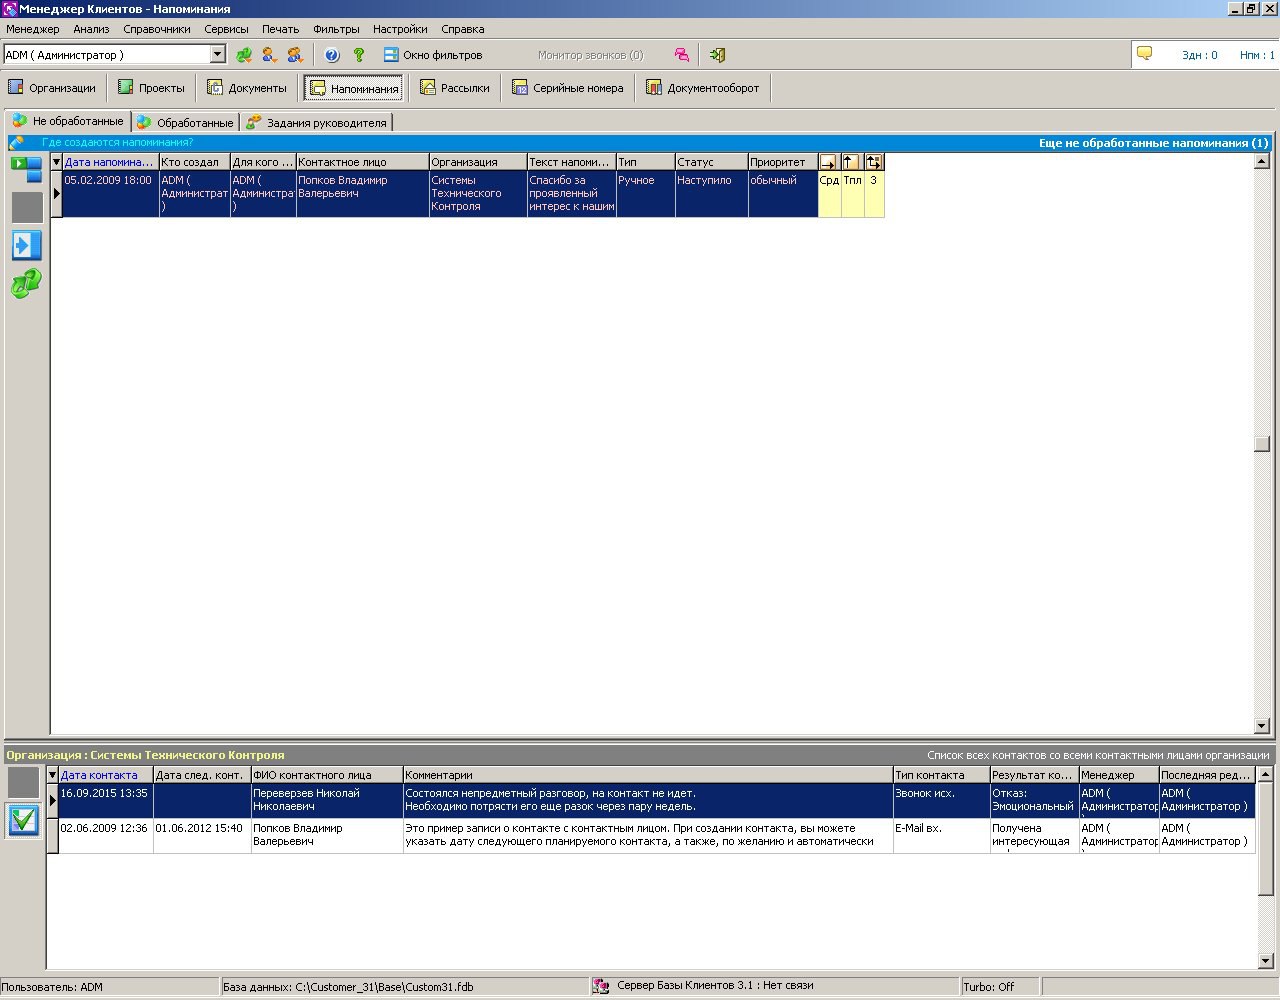Open help via blue question mark icon
Screen dimensions: 1280x1000
pos(332,55)
